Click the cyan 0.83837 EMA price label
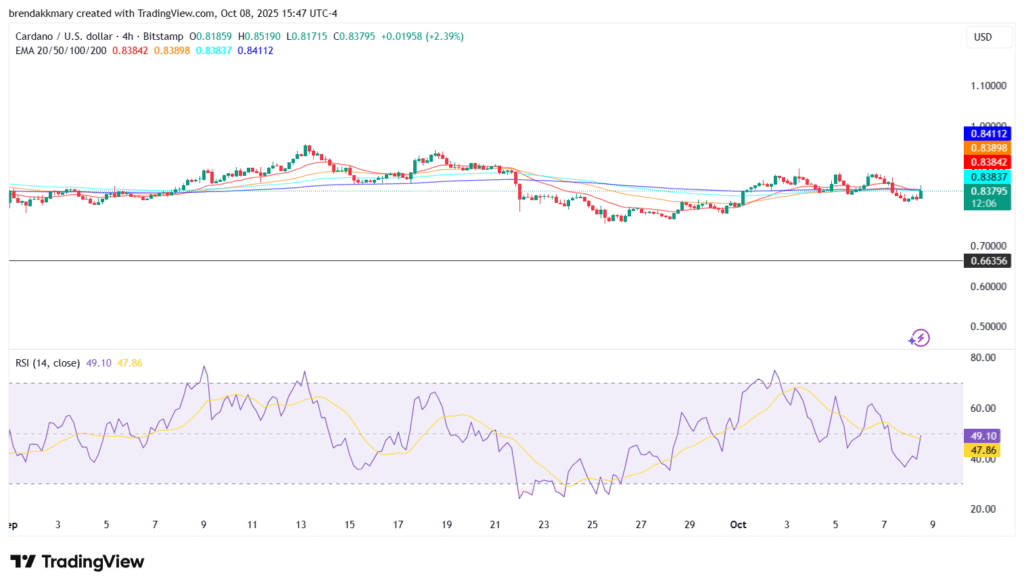The height and width of the screenshot is (587, 1024). pos(987,176)
